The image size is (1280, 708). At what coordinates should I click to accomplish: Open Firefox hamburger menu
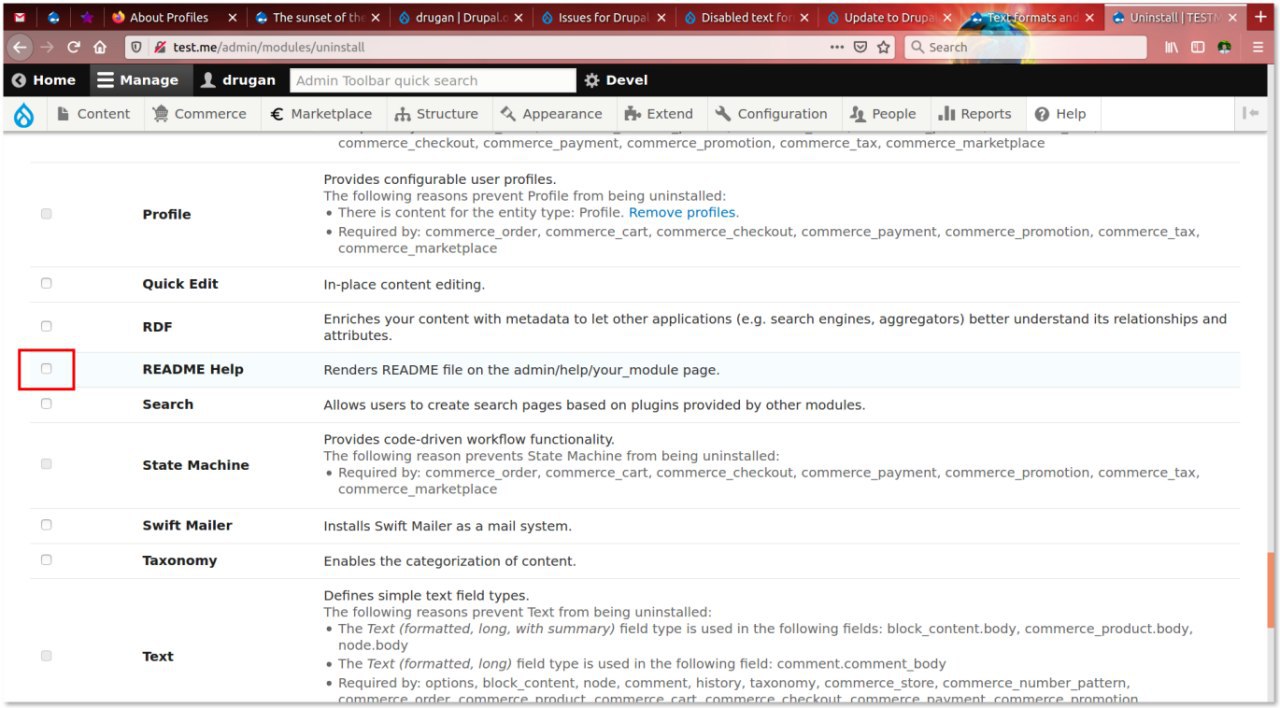click(1258, 47)
